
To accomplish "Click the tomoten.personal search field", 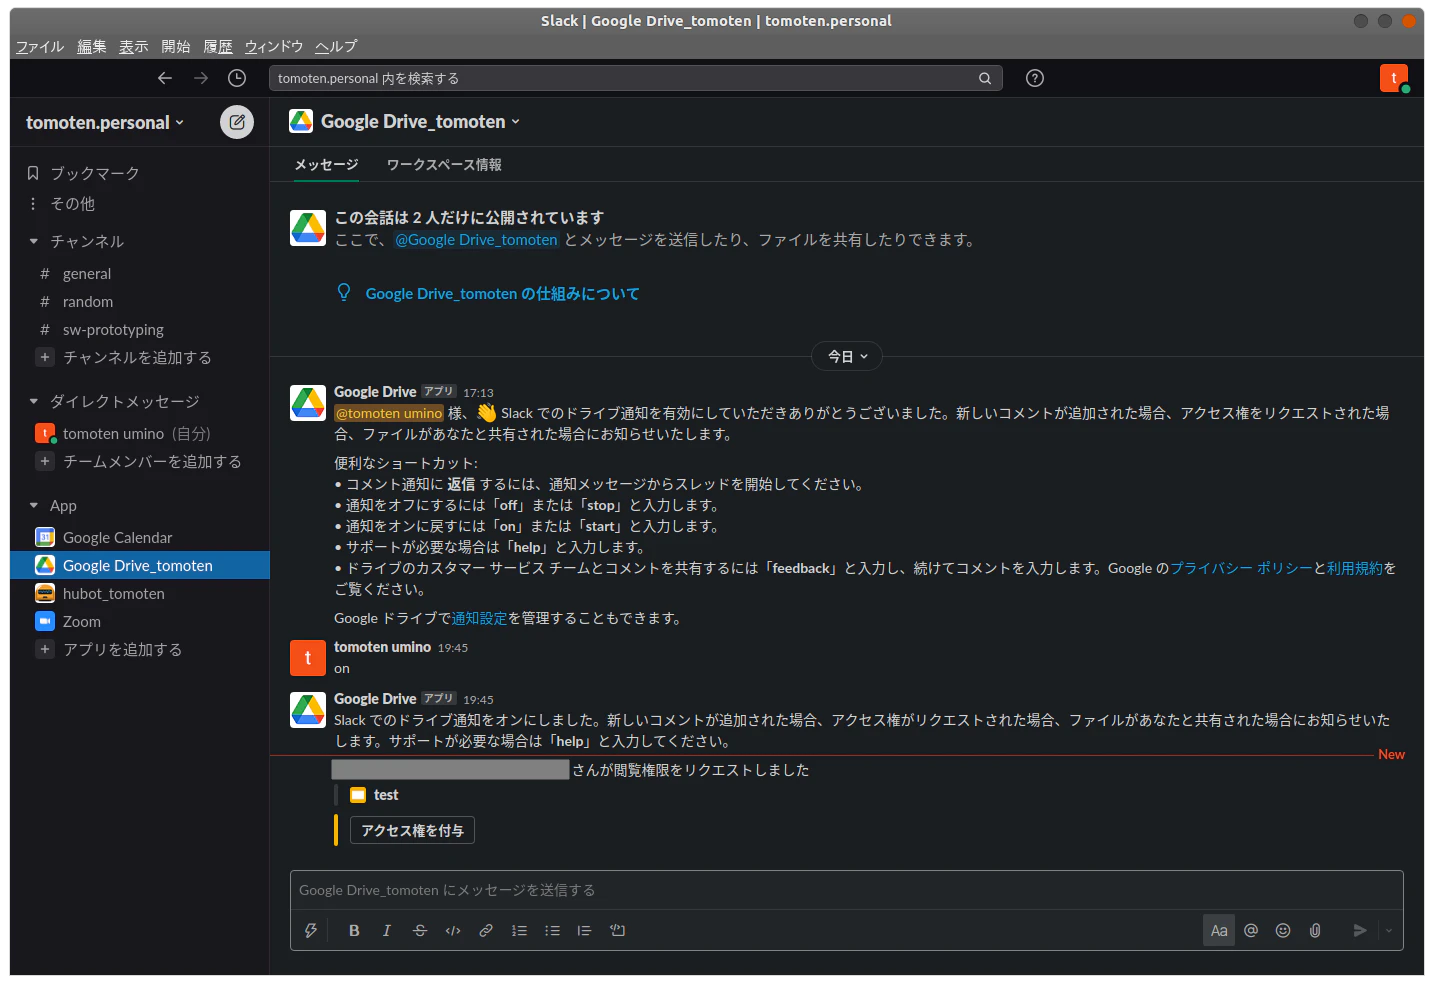I will [x=636, y=78].
